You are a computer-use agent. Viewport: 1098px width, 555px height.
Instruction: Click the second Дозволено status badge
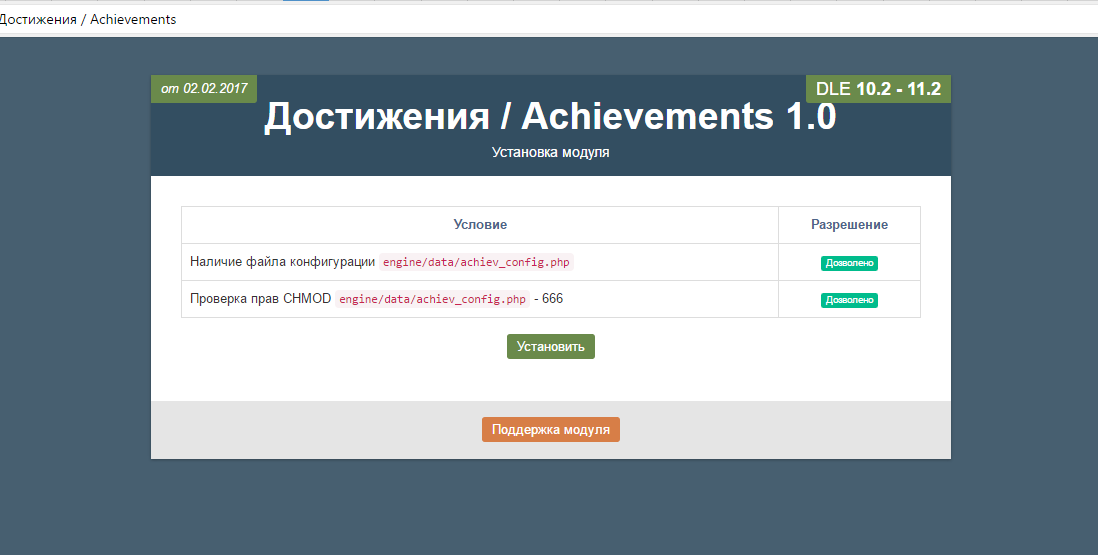[849, 300]
